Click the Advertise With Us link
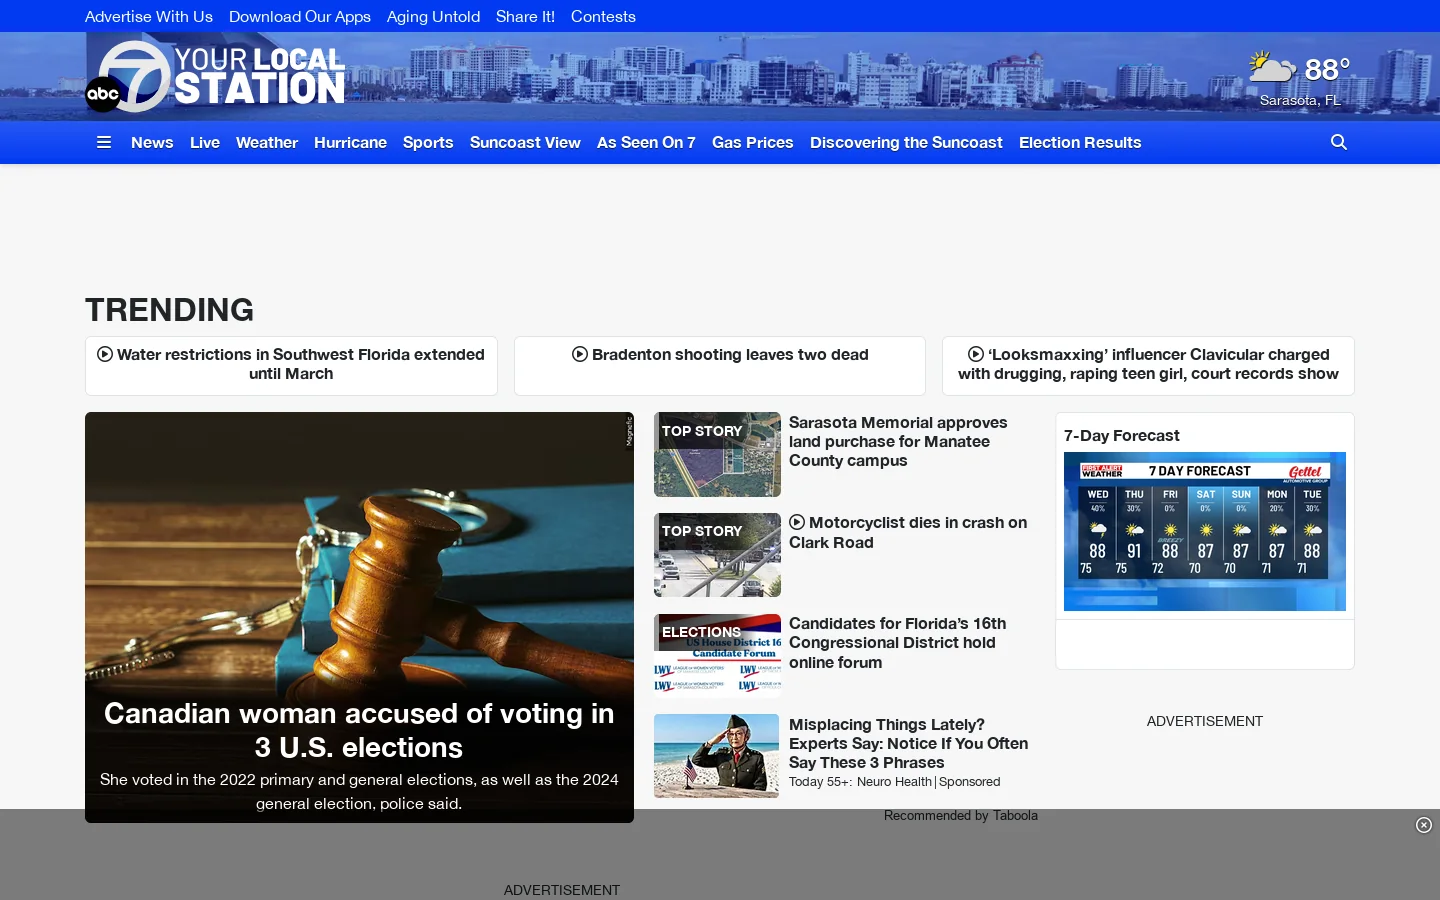This screenshot has width=1440, height=900. tap(149, 16)
